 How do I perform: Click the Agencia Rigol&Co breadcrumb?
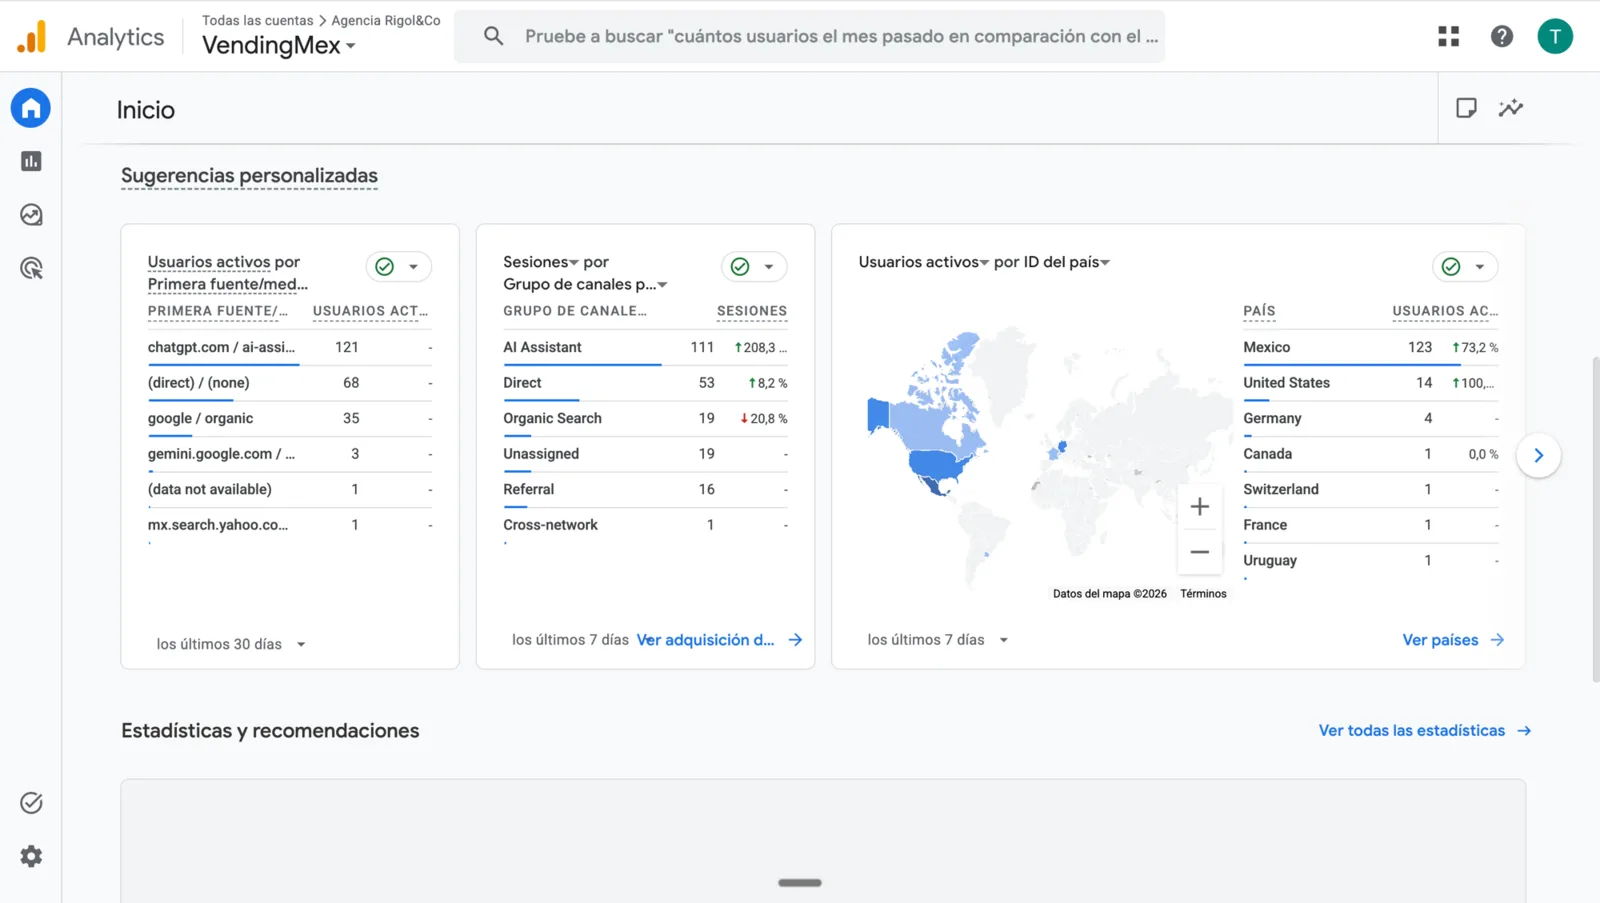pos(386,20)
